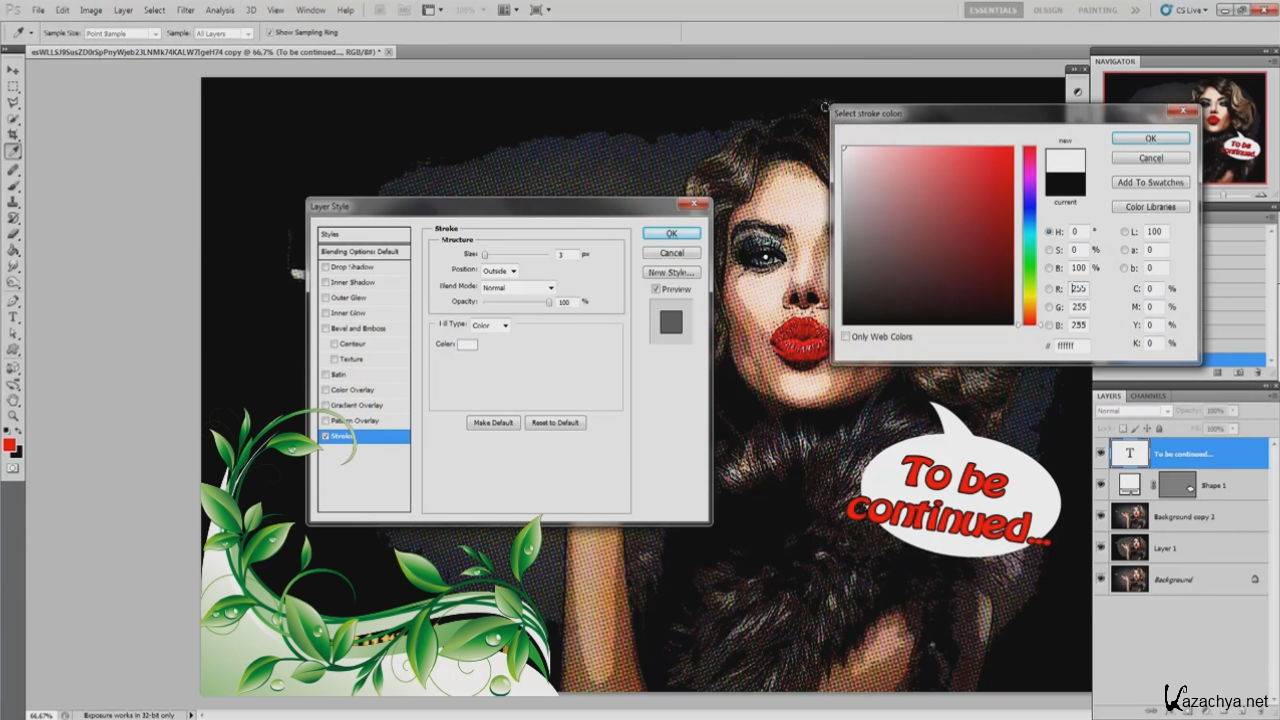
Task: Hide the Shape 1 layer
Action: click(x=1101, y=485)
